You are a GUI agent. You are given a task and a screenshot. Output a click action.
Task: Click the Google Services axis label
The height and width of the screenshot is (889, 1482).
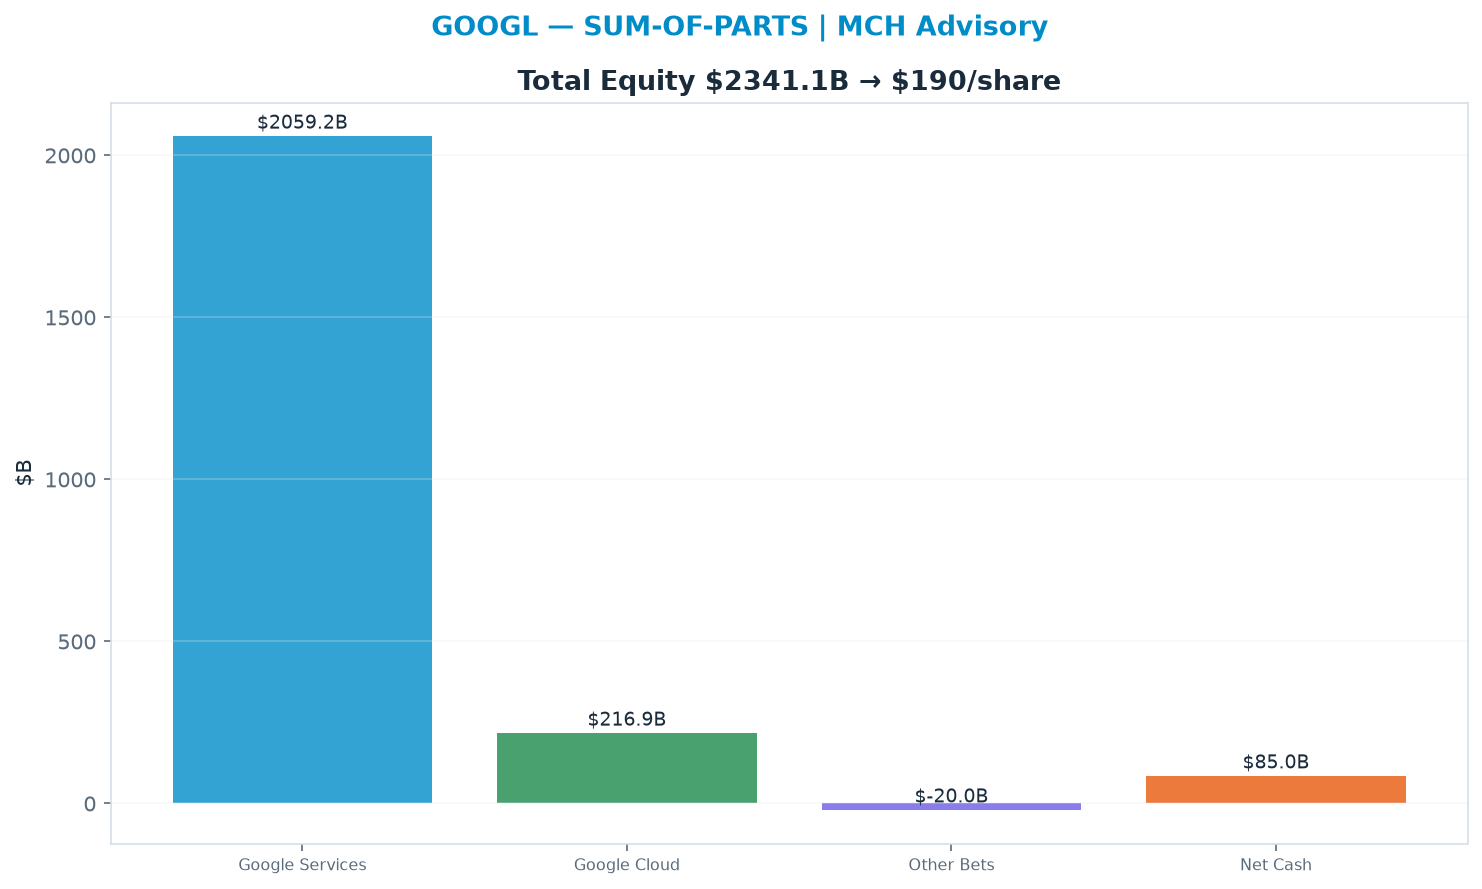[x=302, y=865]
